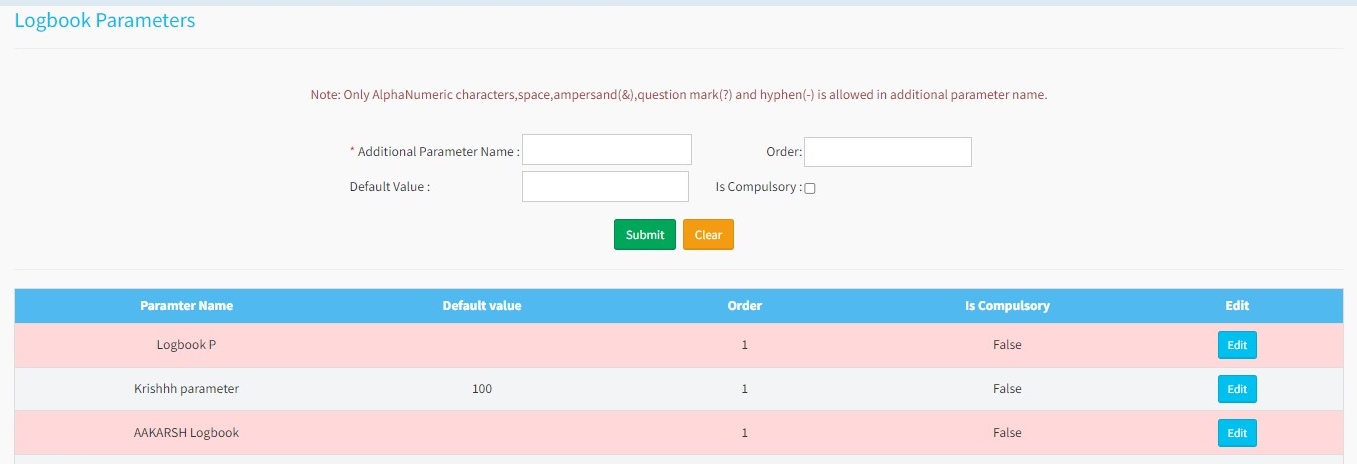
Task: Toggle the Is Compulsory checkbox
Action: pyautogui.click(x=810, y=188)
